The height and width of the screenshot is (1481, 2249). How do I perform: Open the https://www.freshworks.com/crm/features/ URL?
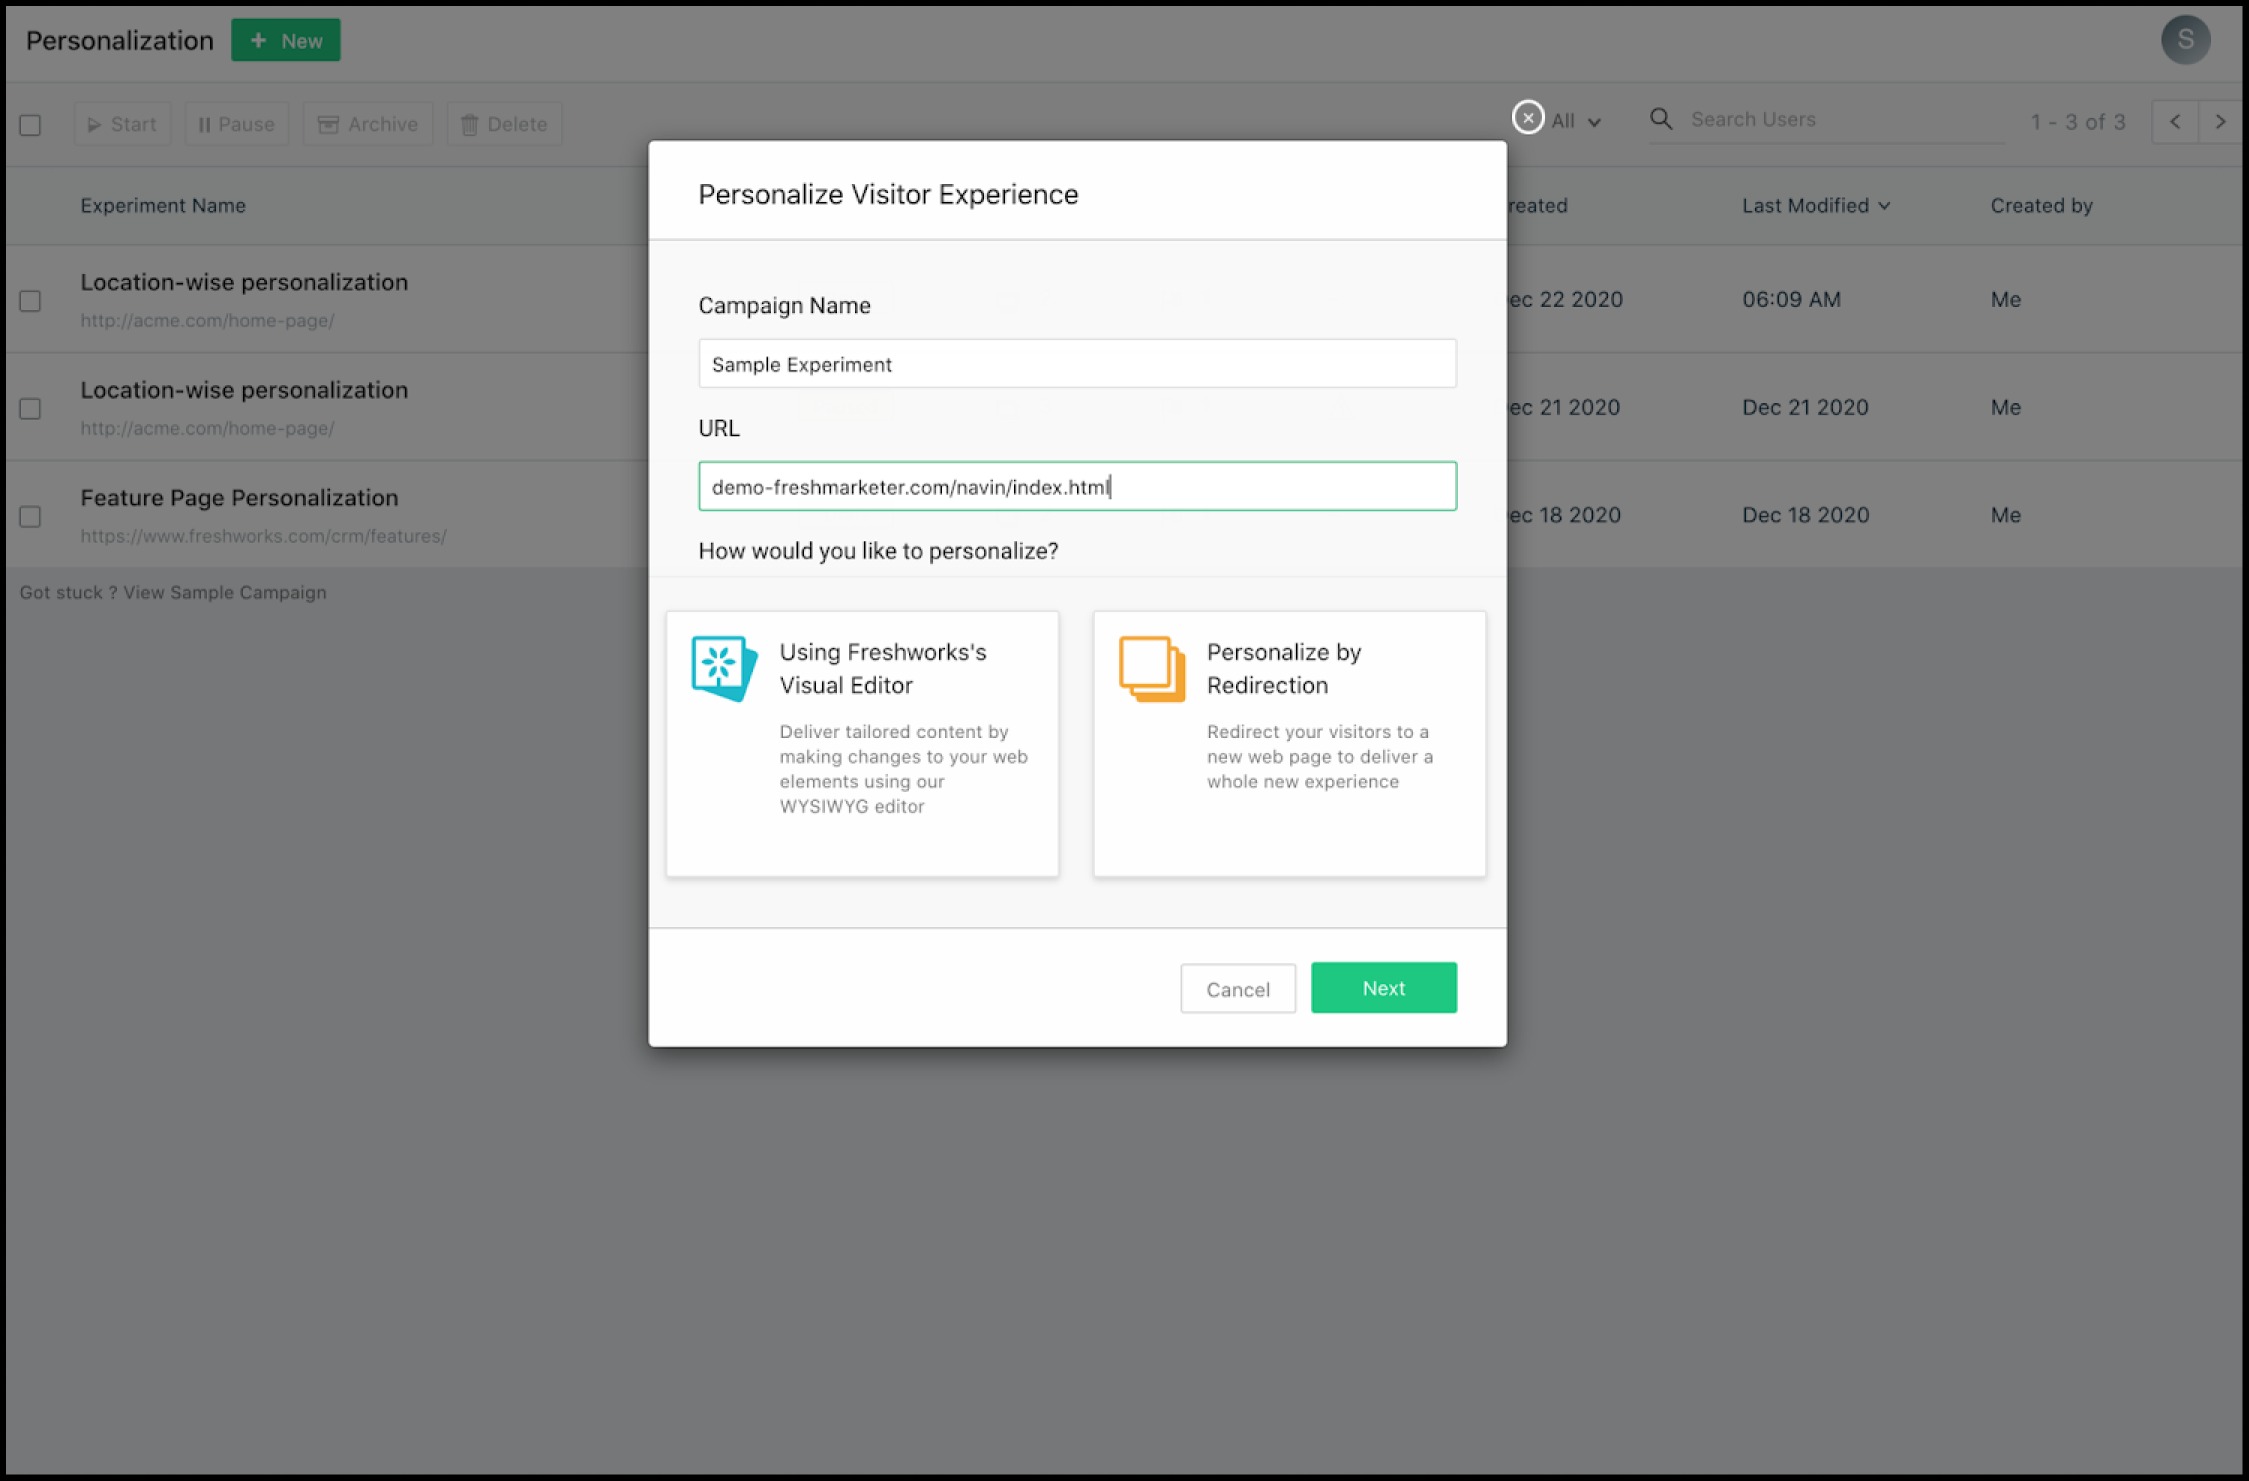point(263,536)
